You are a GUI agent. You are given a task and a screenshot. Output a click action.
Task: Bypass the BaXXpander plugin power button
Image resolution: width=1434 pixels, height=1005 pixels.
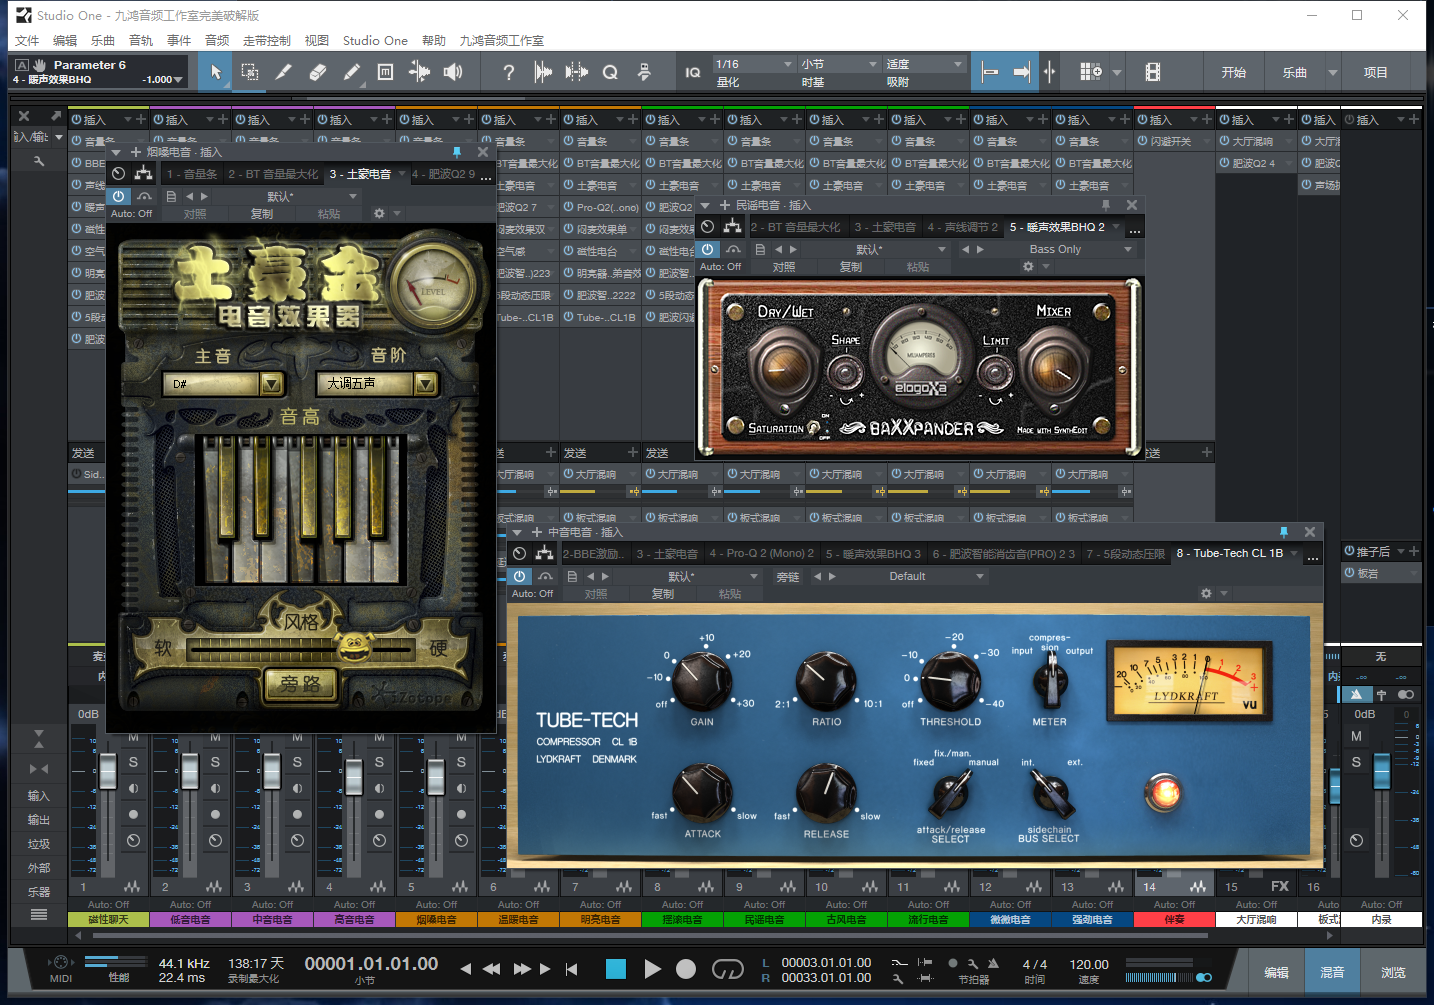click(x=708, y=249)
